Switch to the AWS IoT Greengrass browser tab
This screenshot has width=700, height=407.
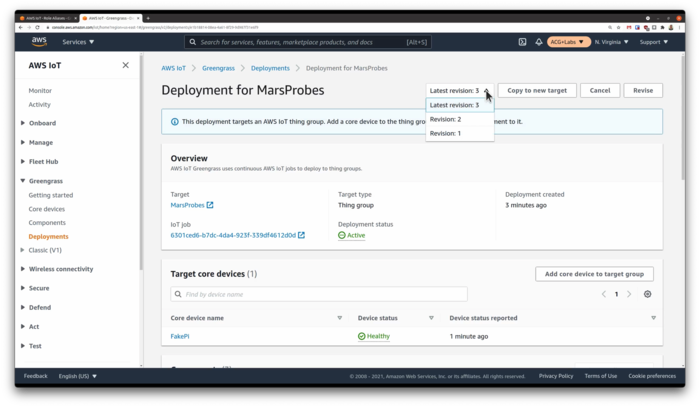pos(110,18)
